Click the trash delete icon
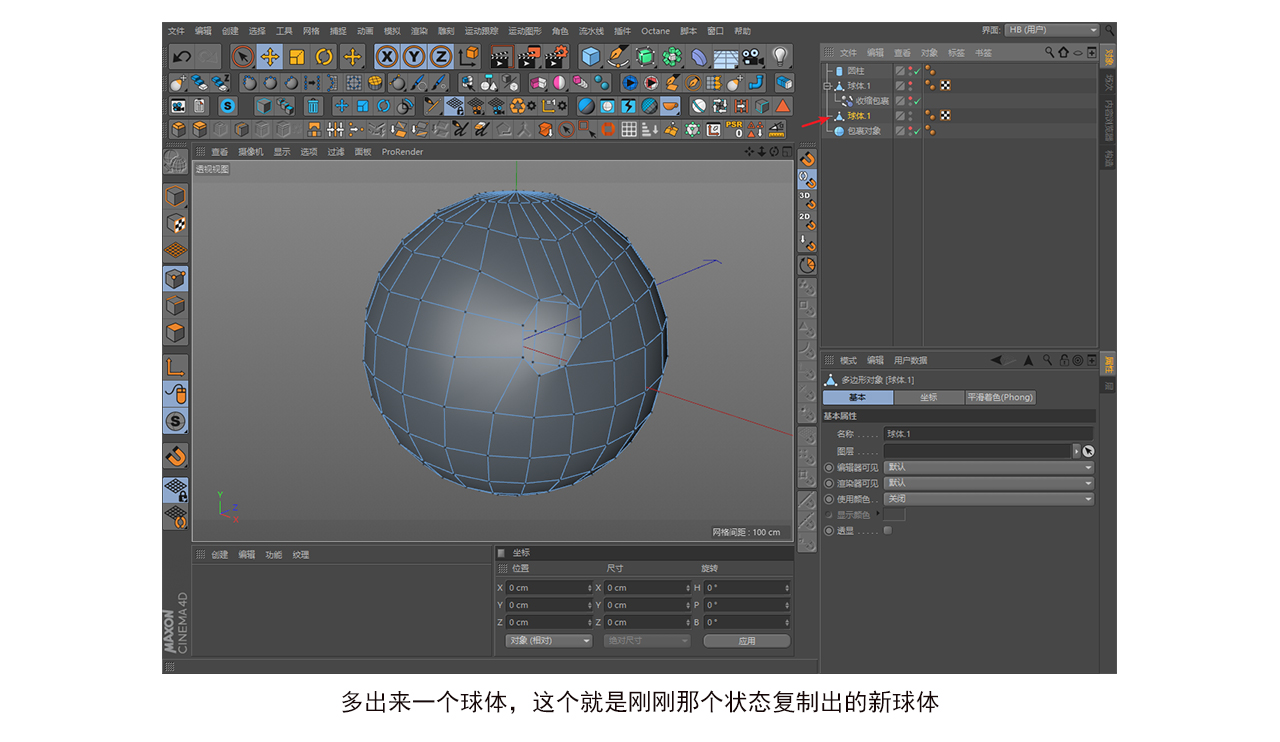 point(313,105)
